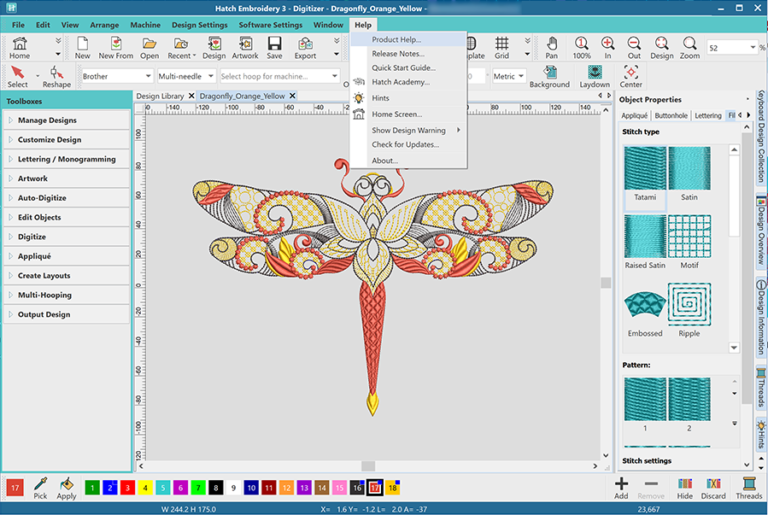The width and height of the screenshot is (768, 515).
Task: Select the Reshape tool
Action: point(56,75)
